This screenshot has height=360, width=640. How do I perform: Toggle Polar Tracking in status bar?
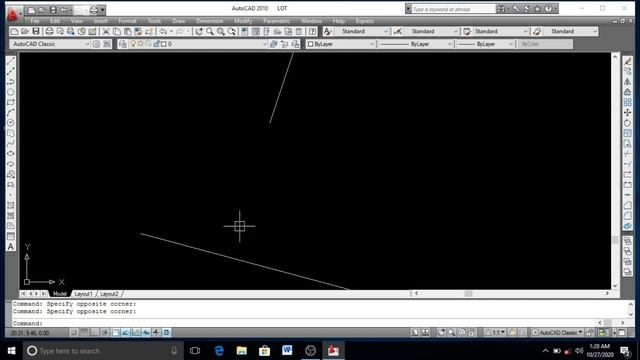[105, 333]
